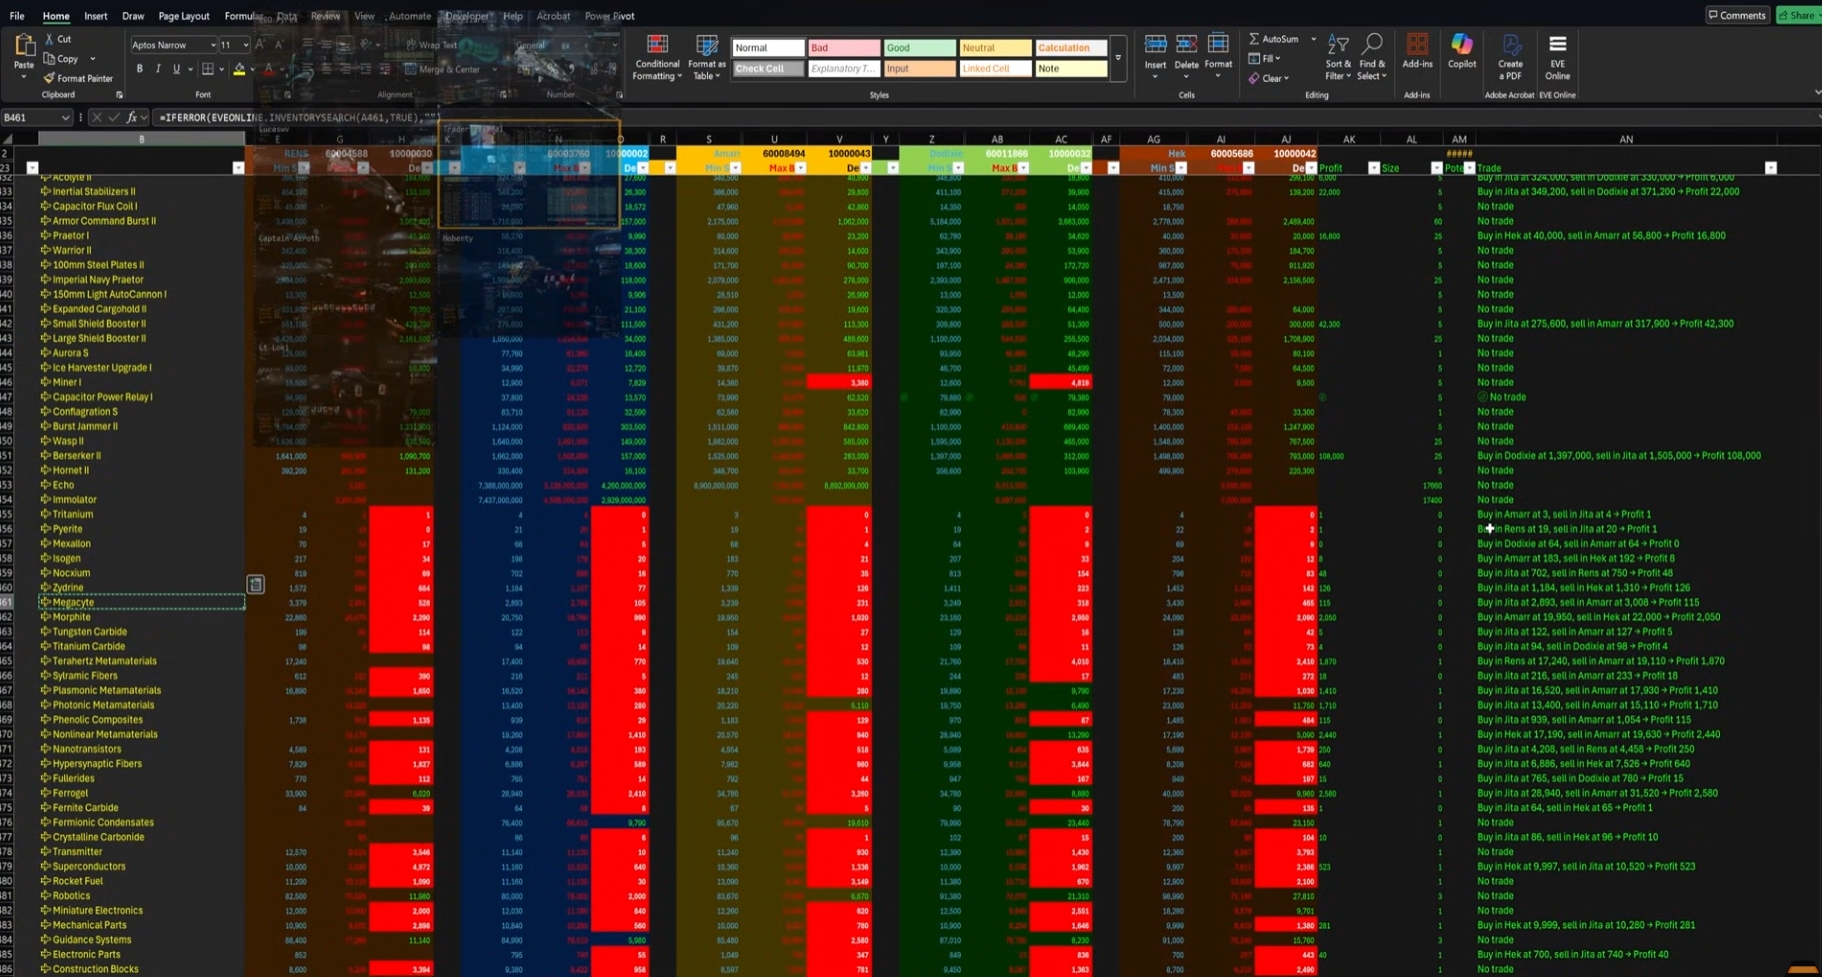
Task: Open Find & Select magnifier
Action: [1371, 57]
